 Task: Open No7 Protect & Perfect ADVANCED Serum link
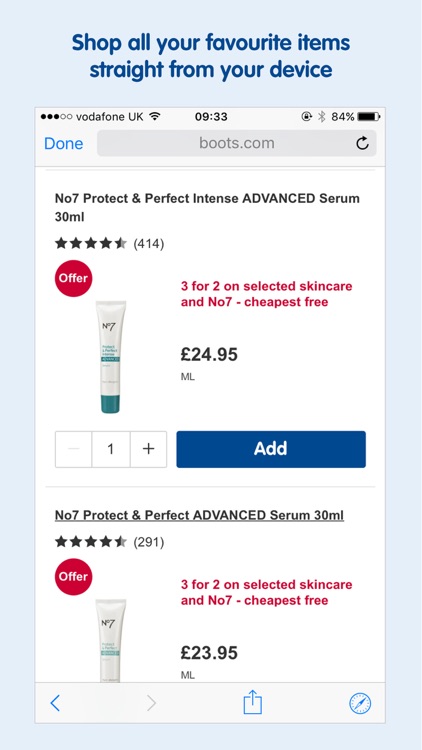click(200, 515)
